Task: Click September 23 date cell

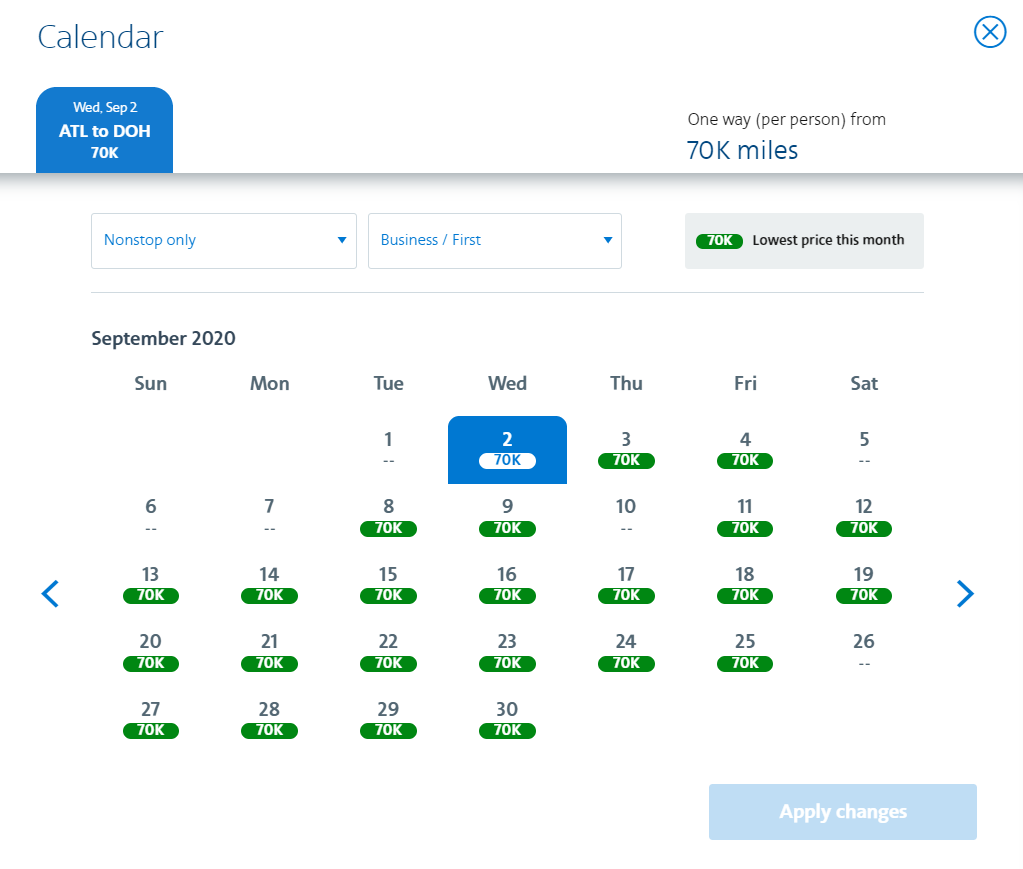Action: 507,652
